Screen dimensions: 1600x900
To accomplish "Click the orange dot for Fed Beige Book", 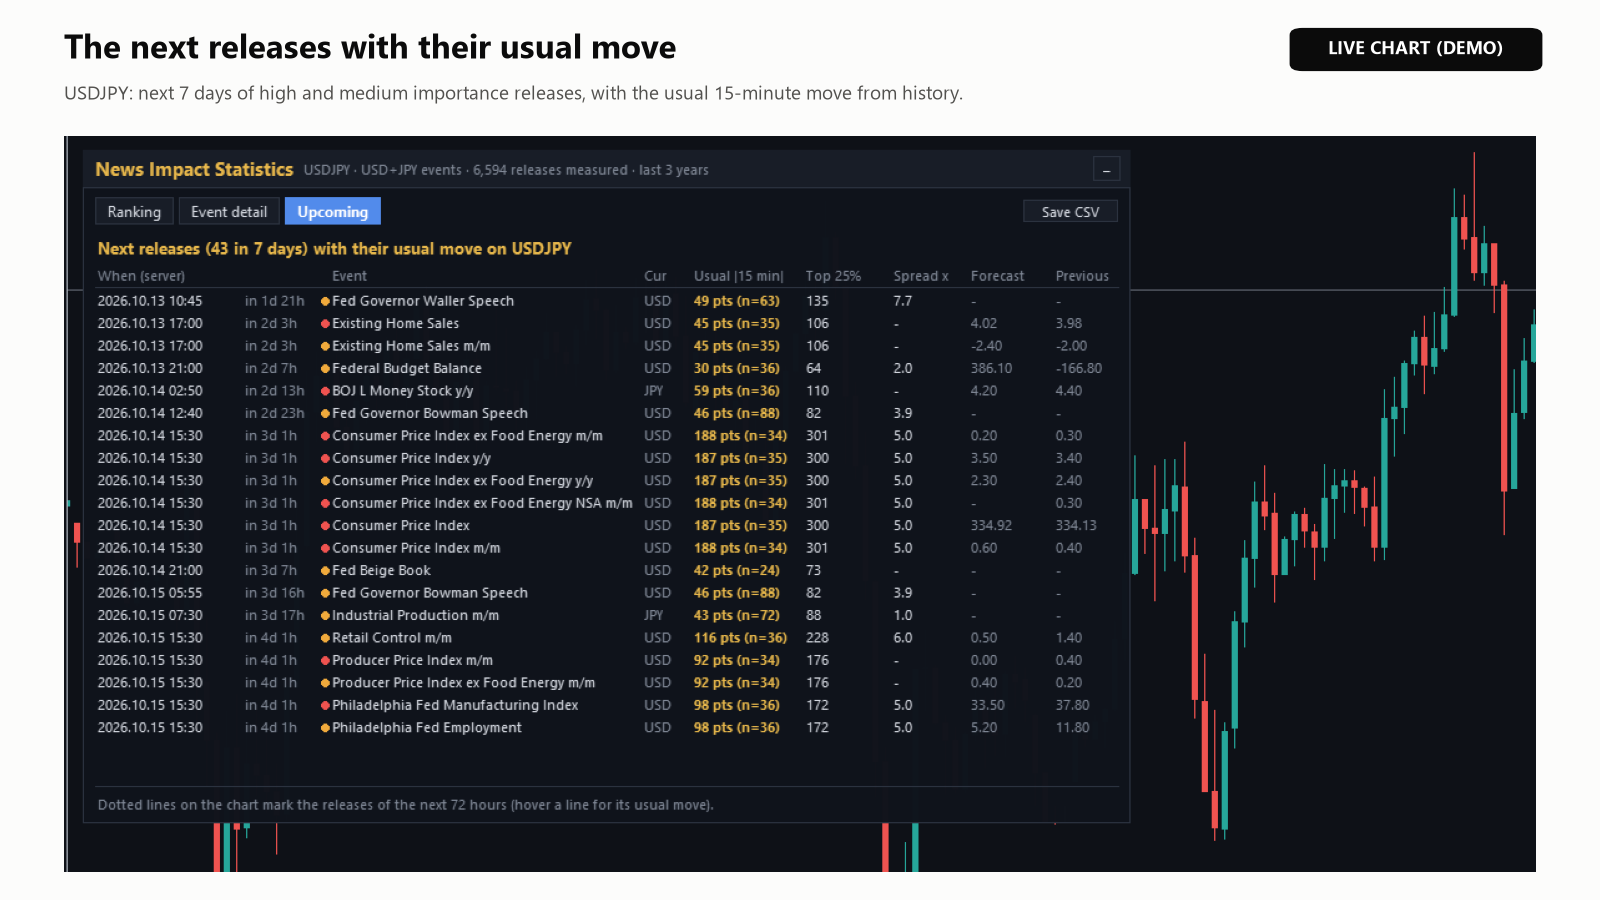I will click(x=325, y=571).
